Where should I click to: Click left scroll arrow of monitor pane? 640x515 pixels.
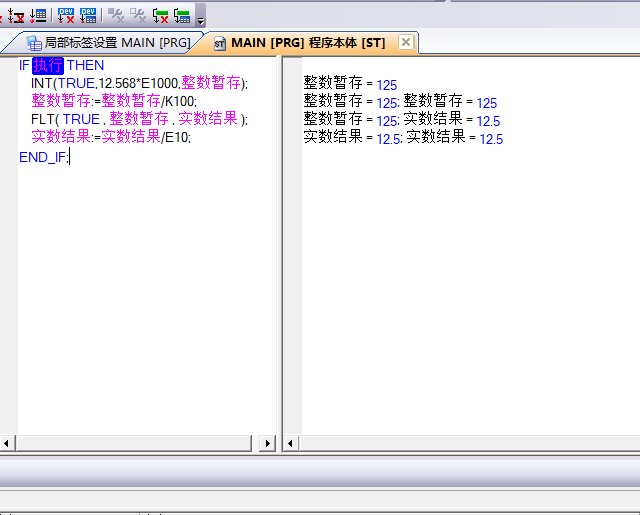(x=290, y=443)
